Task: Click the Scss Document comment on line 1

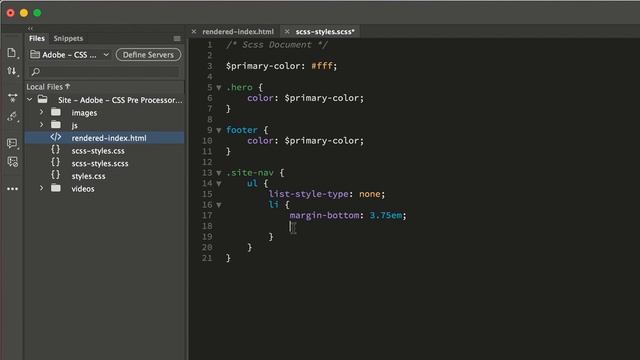Action: 277,44
